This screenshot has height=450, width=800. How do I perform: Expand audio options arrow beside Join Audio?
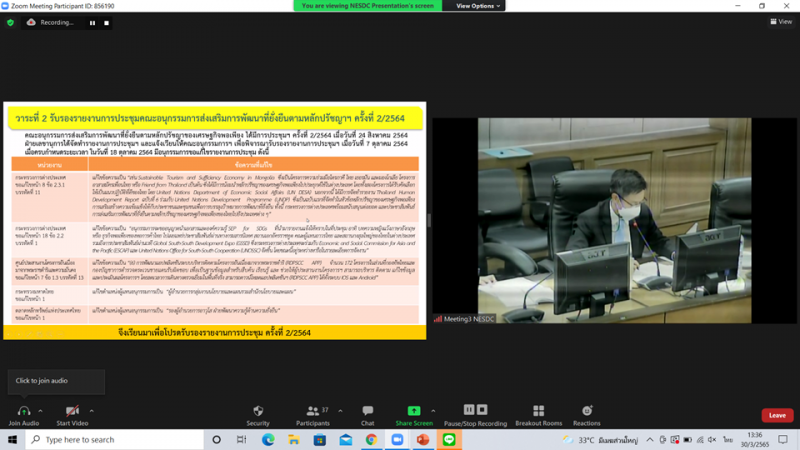(x=40, y=411)
